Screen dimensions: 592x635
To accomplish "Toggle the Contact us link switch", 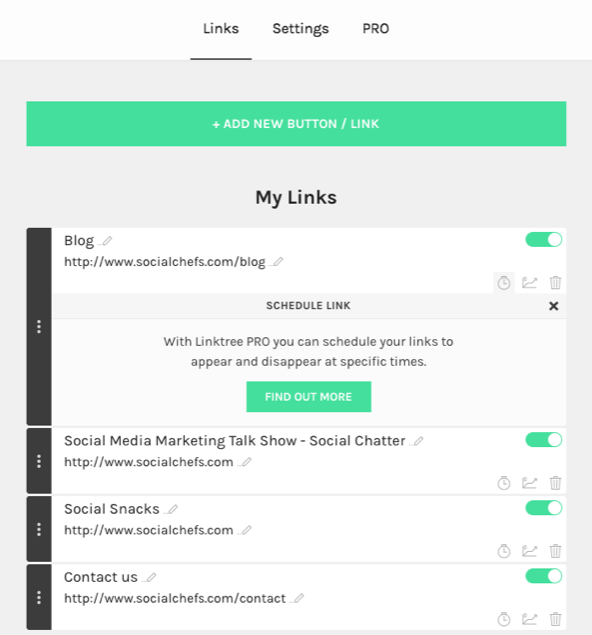I will click(543, 576).
